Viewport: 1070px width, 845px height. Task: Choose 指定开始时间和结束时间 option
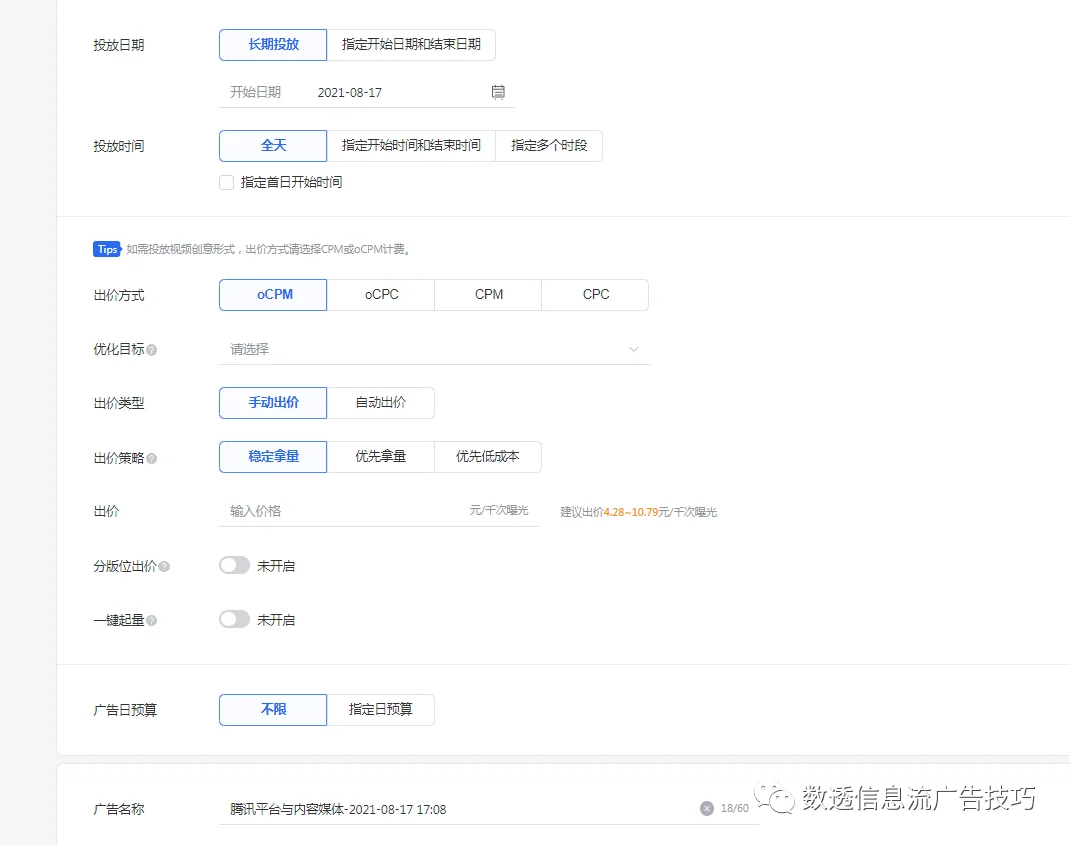(411, 146)
